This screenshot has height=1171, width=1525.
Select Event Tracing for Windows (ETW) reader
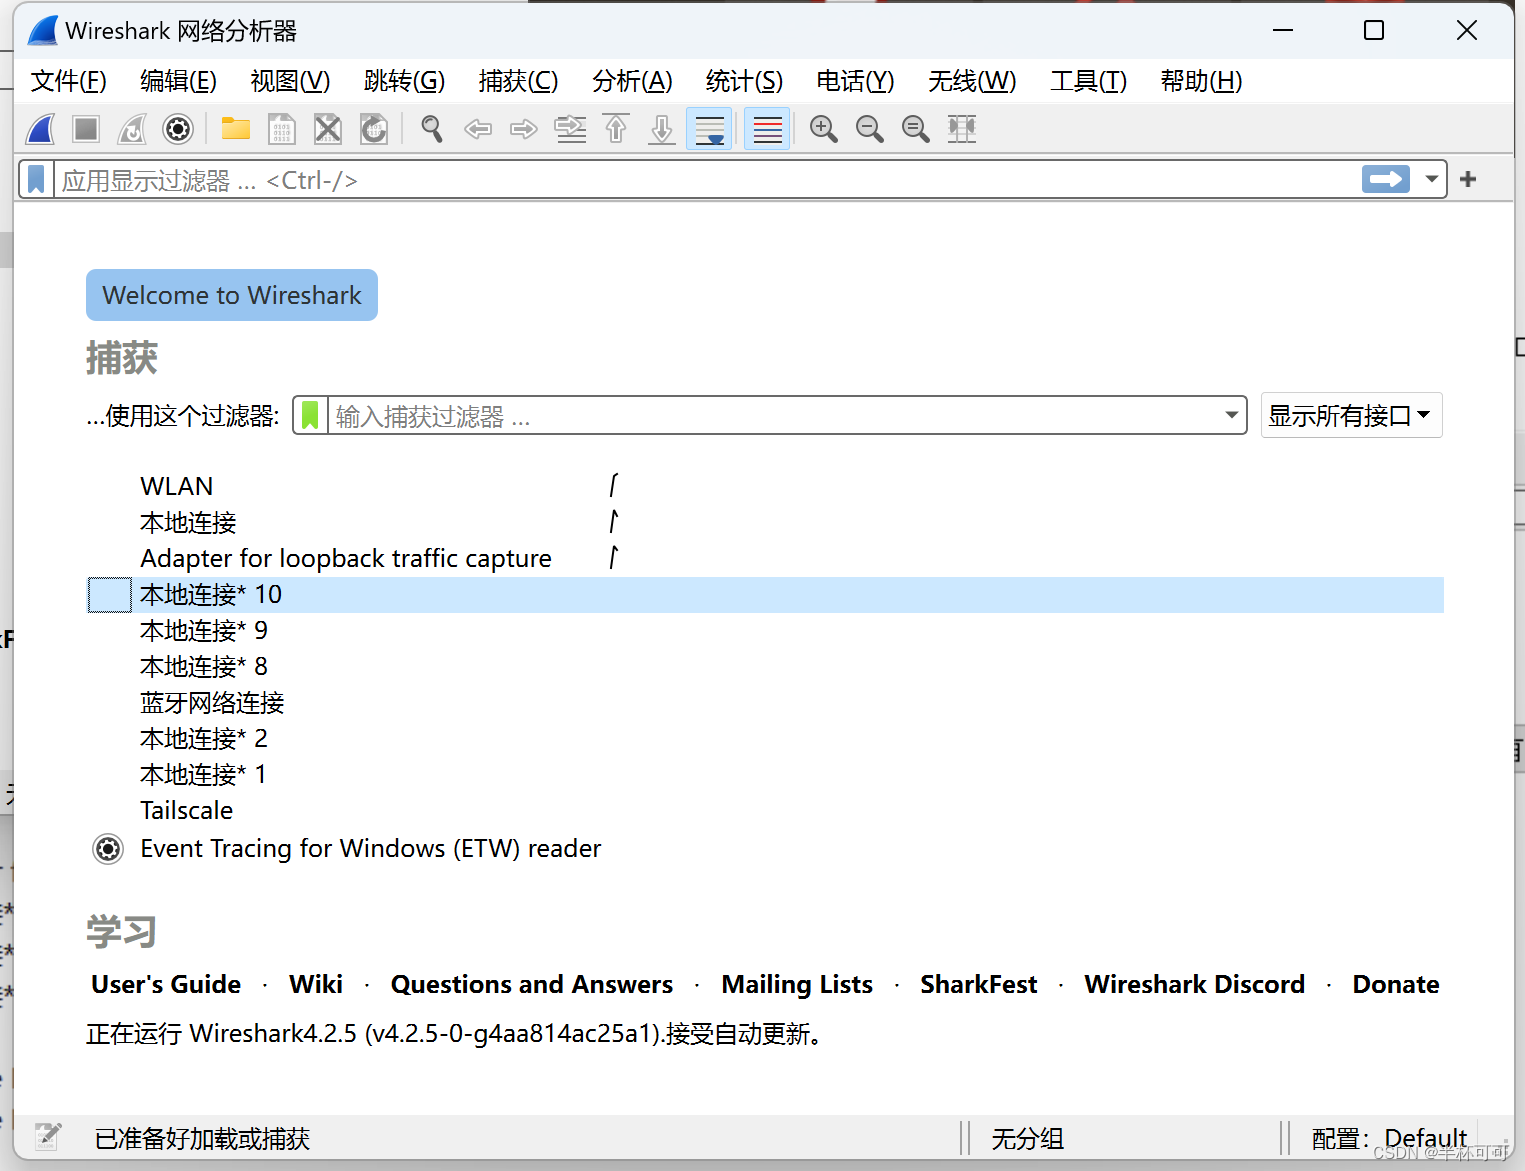click(766, 849)
